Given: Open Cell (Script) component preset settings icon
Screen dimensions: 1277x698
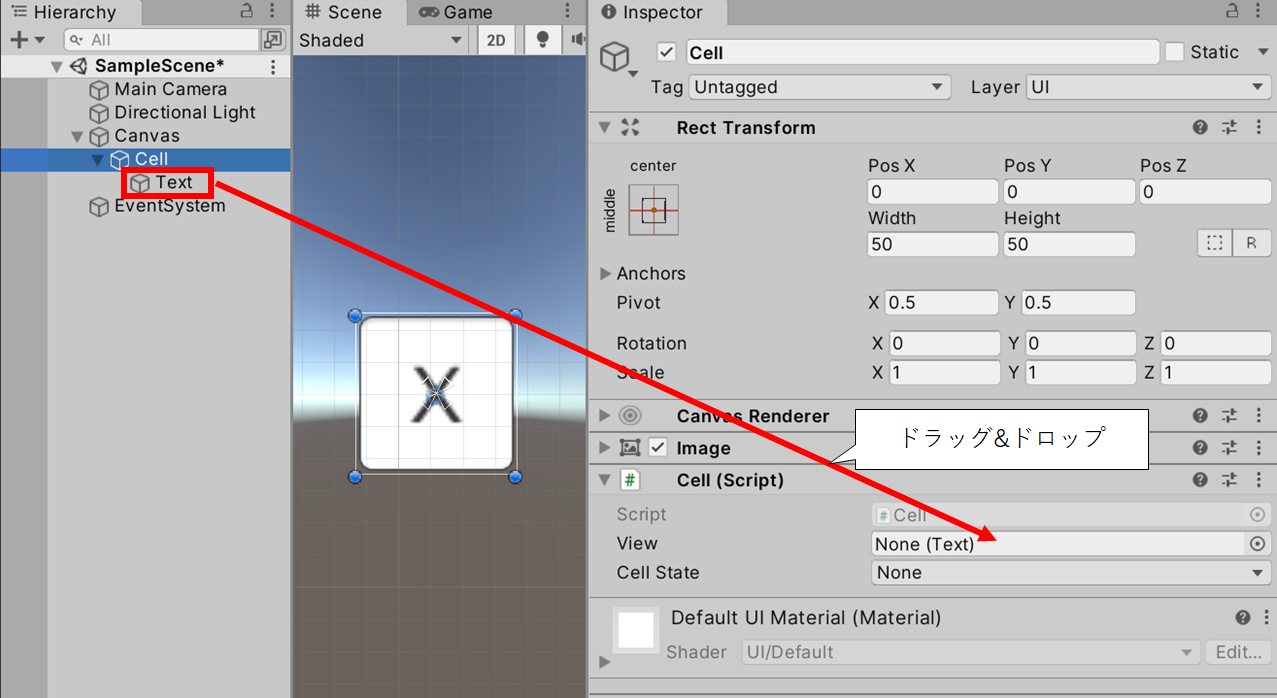Looking at the screenshot, I should pos(1229,480).
